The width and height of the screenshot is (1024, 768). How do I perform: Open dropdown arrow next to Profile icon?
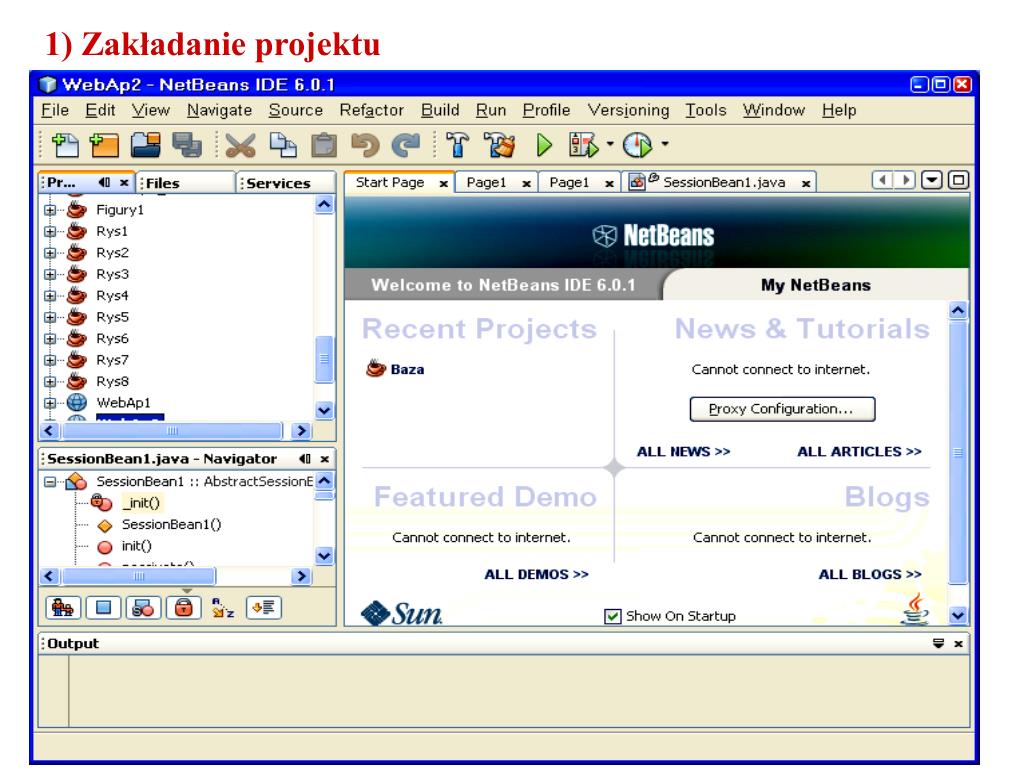tap(665, 144)
